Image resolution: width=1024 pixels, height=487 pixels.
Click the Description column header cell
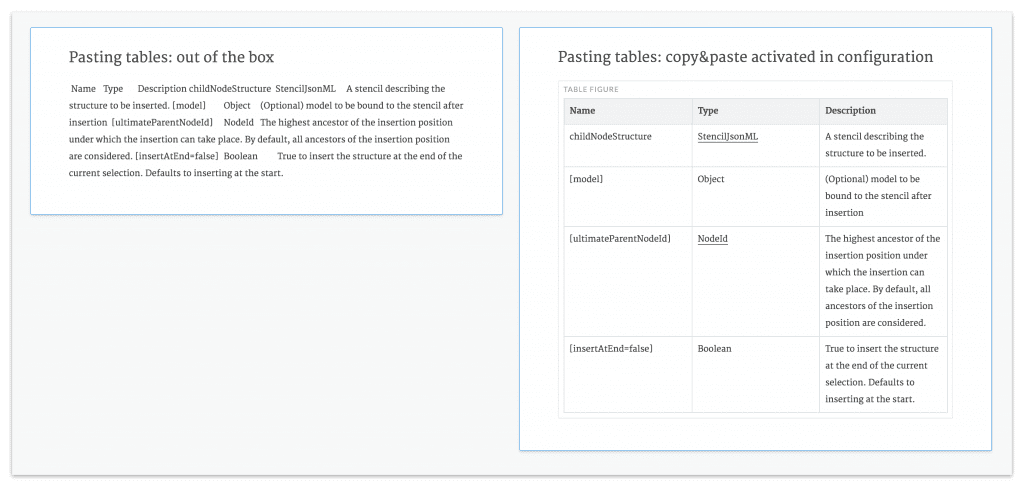[x=883, y=111]
